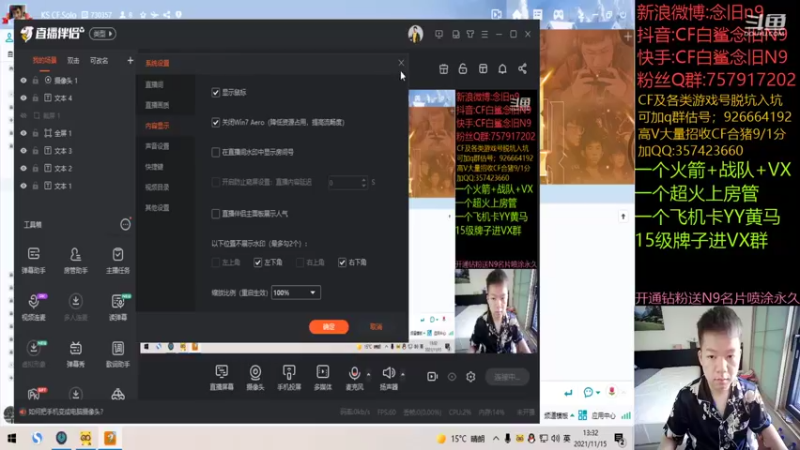The image size is (800, 450).
Task: Confirm settings with orange 确定 button
Action: point(329,327)
